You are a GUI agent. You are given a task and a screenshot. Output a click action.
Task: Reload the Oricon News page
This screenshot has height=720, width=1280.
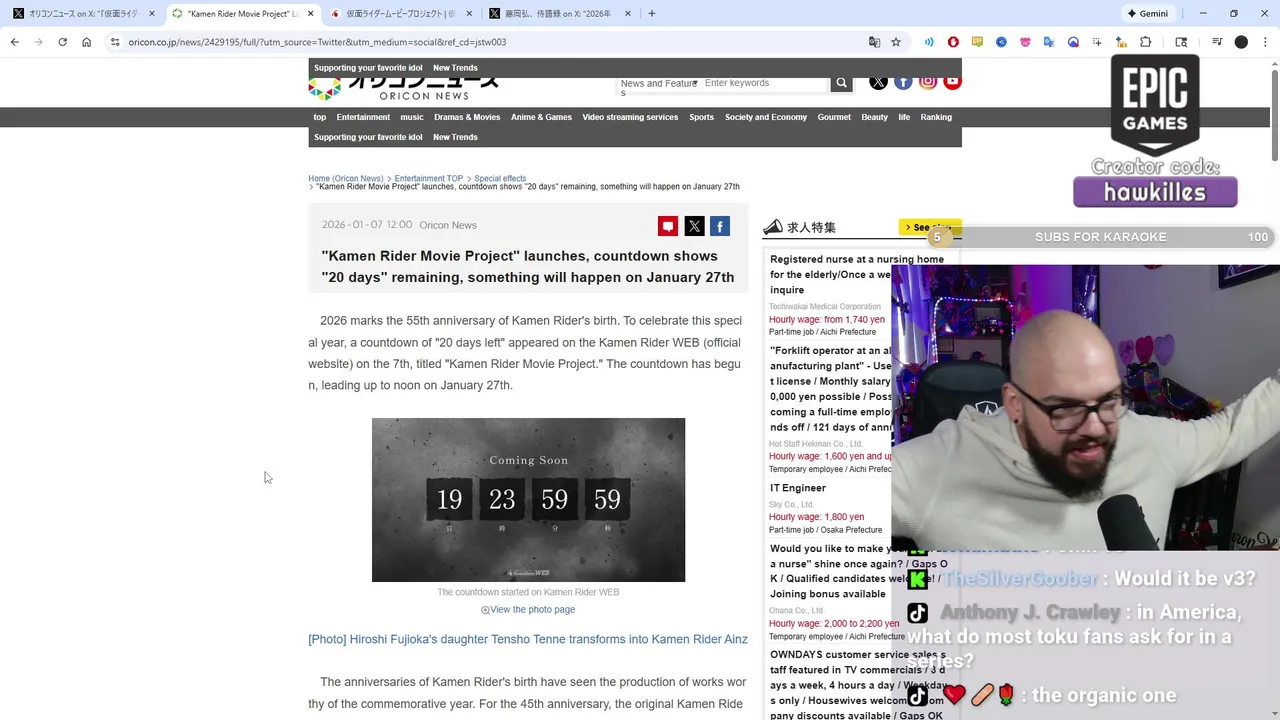point(62,42)
